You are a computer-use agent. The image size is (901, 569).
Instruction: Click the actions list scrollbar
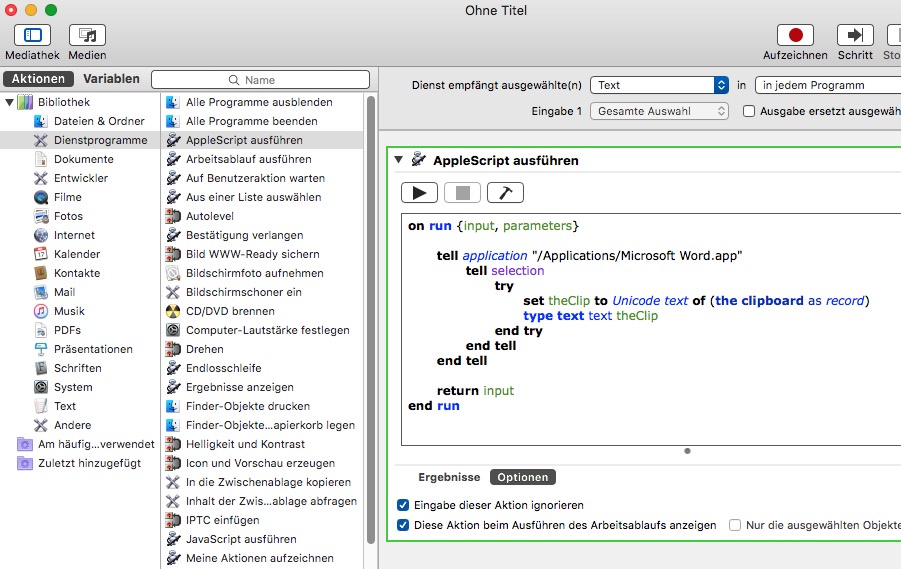click(x=371, y=322)
